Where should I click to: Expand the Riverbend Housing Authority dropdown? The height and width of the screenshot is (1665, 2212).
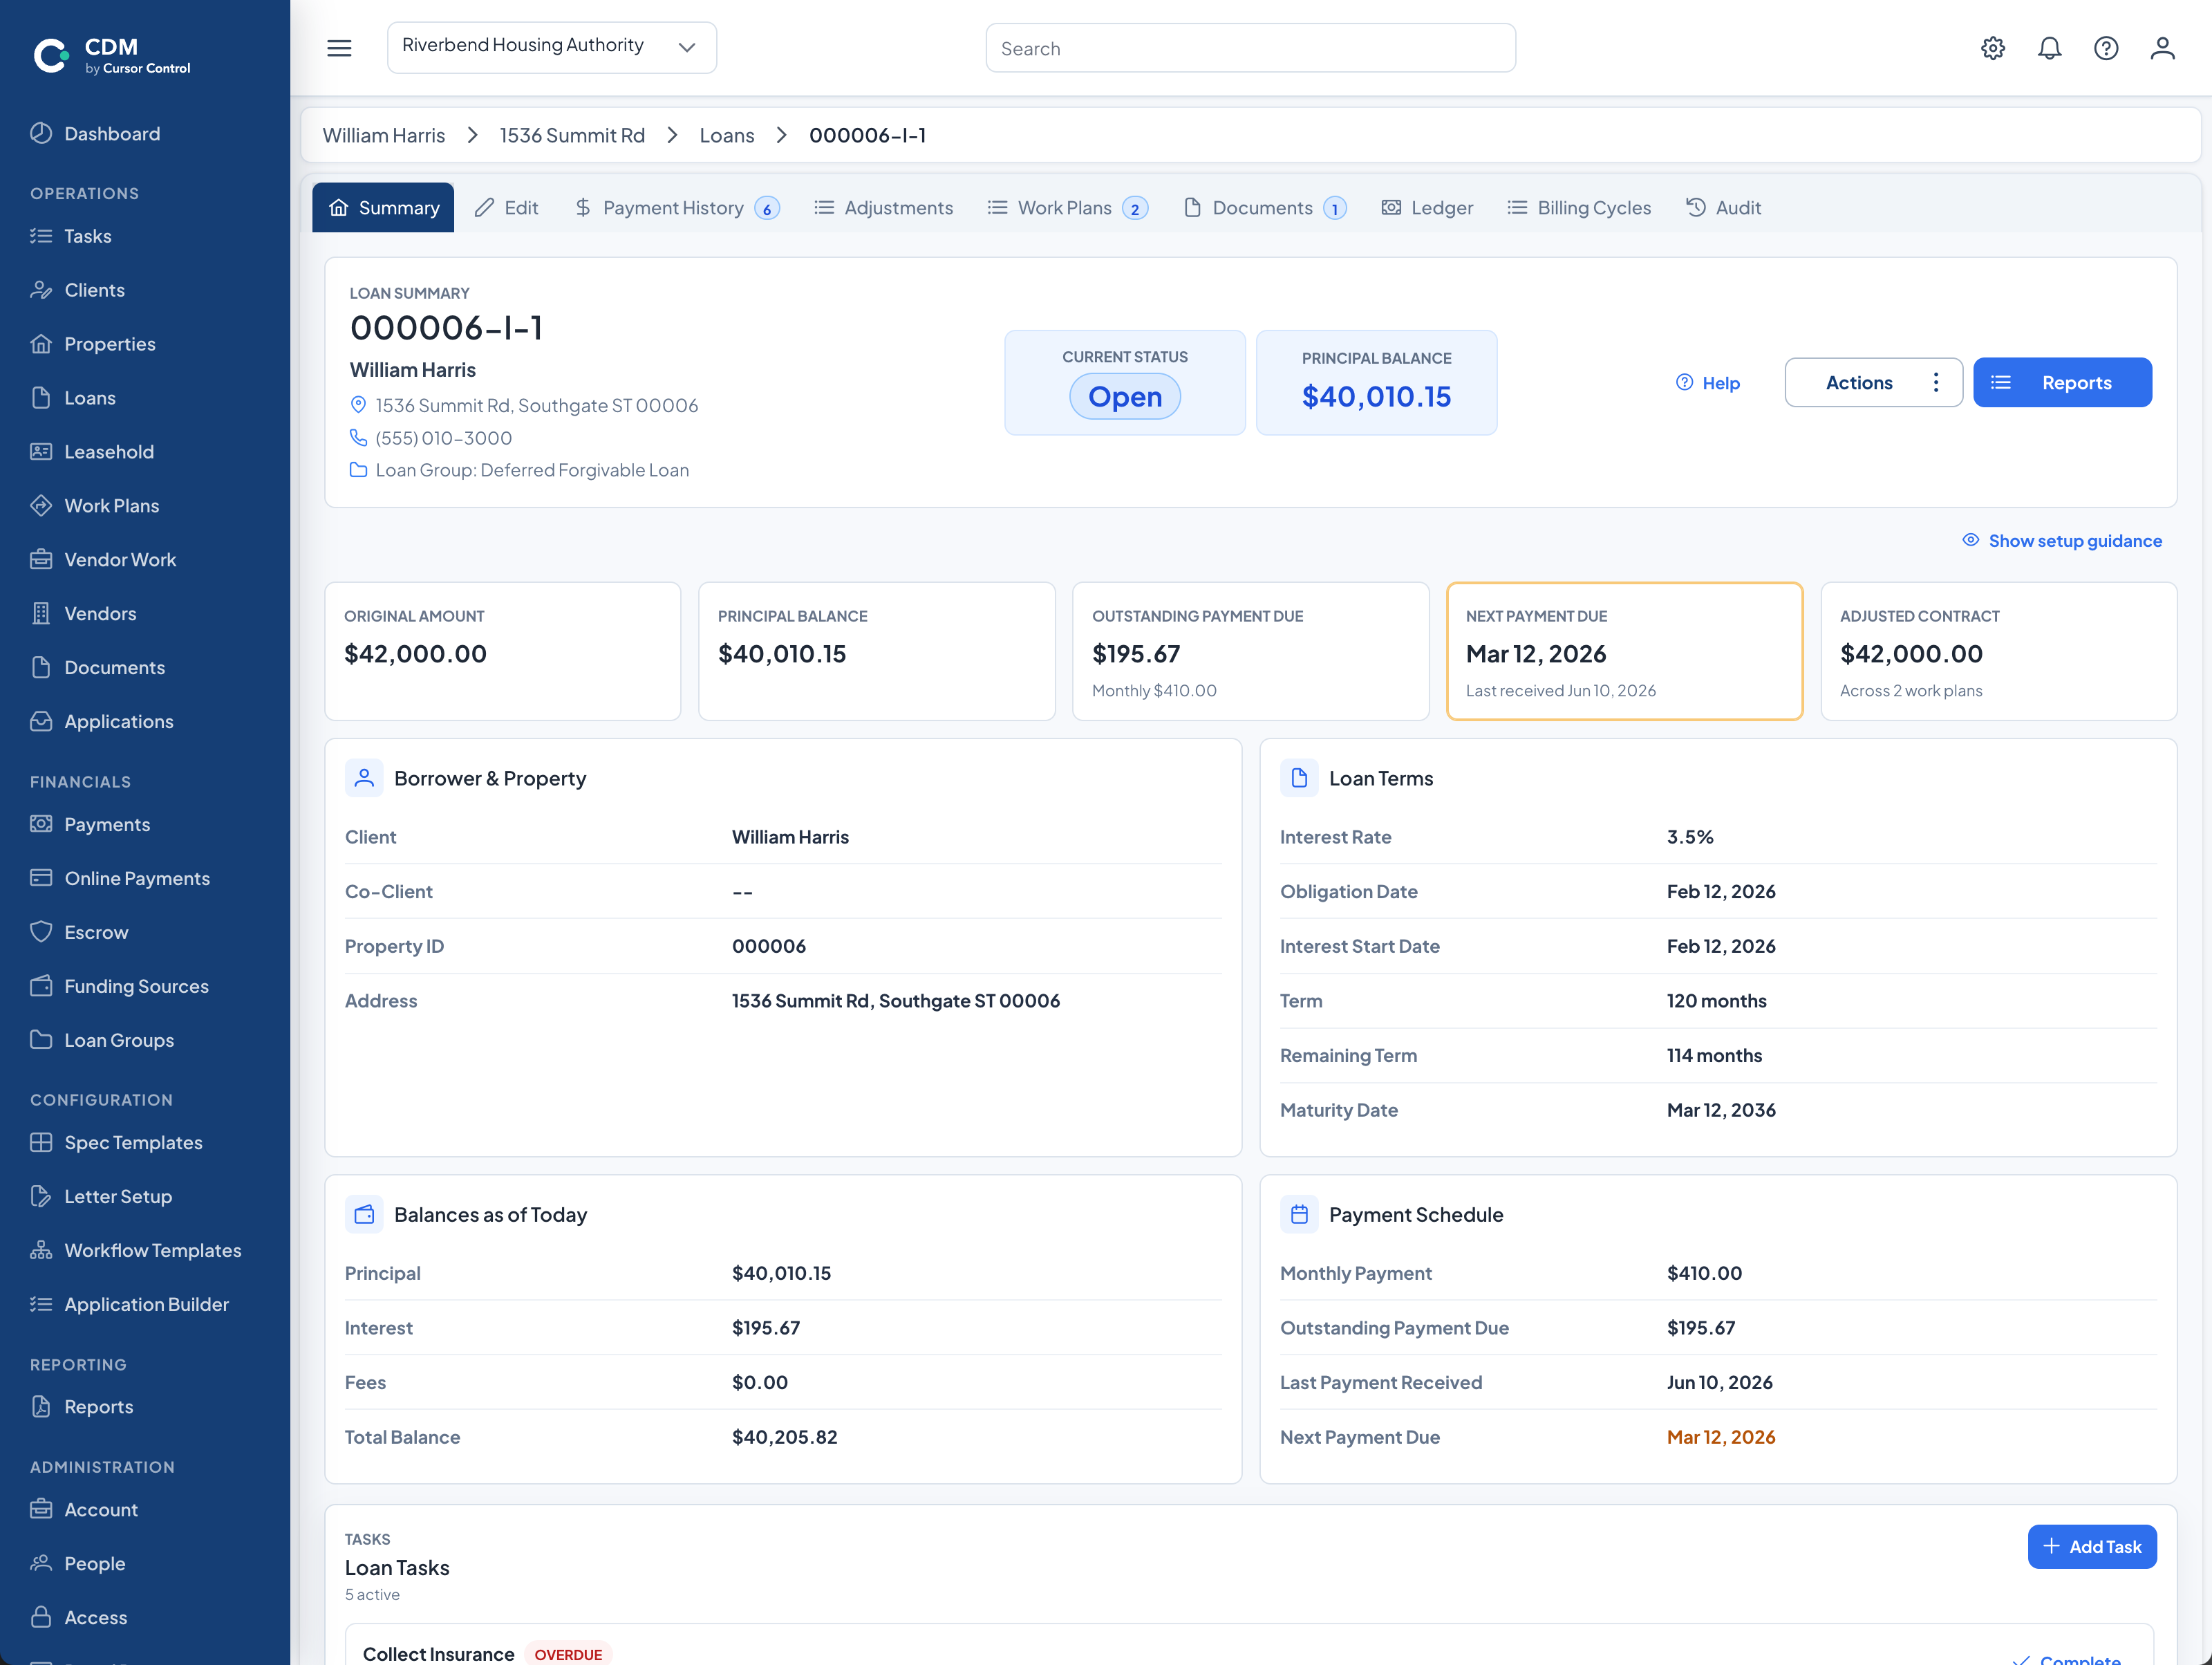click(551, 47)
